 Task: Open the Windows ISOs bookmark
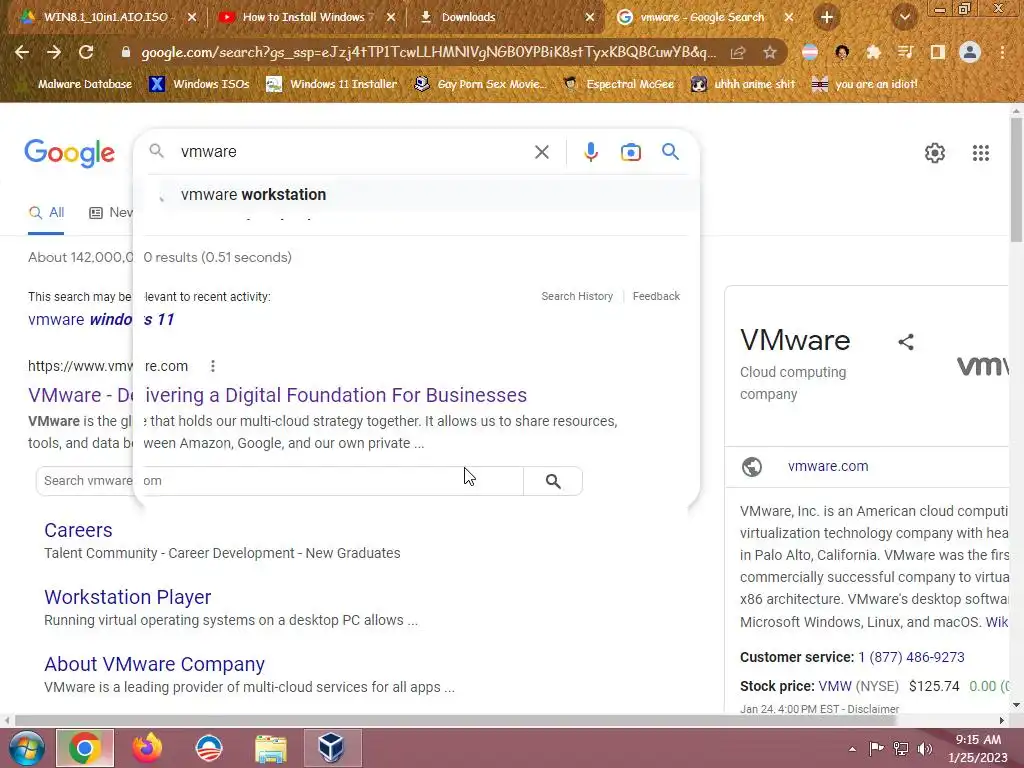point(200,84)
